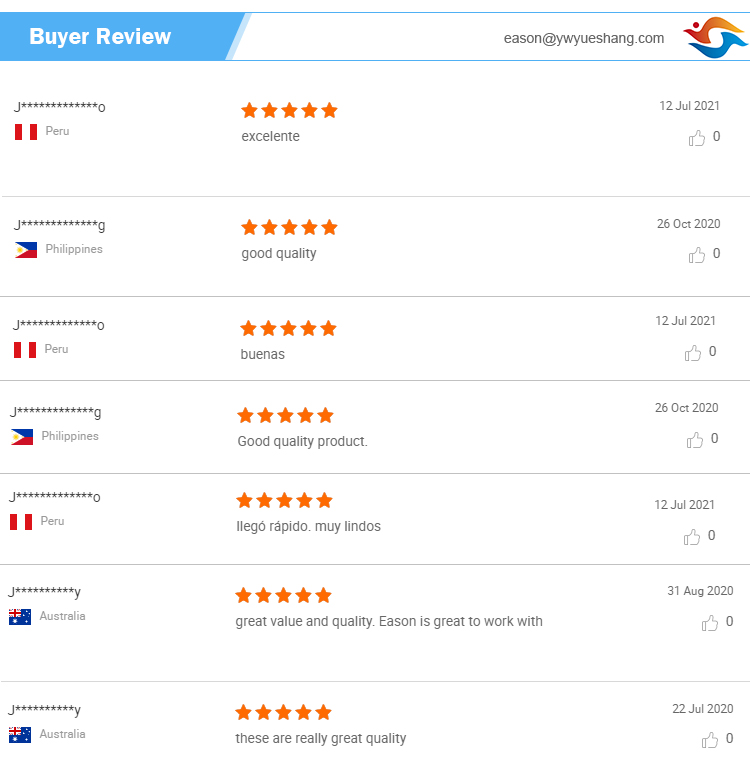The height and width of the screenshot is (778, 750).
Task: Click the reviewer name on the 31 Aug 2020 review
Action: point(45,592)
